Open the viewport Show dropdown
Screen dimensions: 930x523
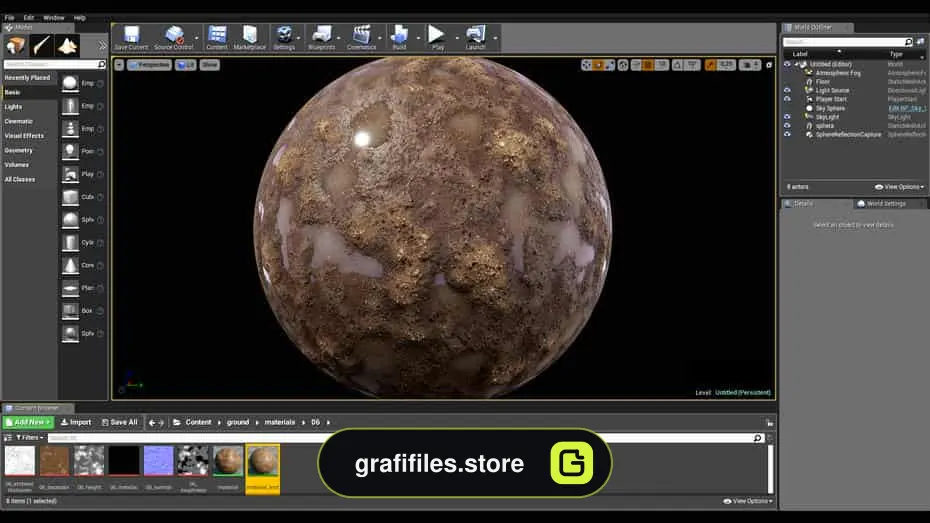pyautogui.click(x=209, y=65)
